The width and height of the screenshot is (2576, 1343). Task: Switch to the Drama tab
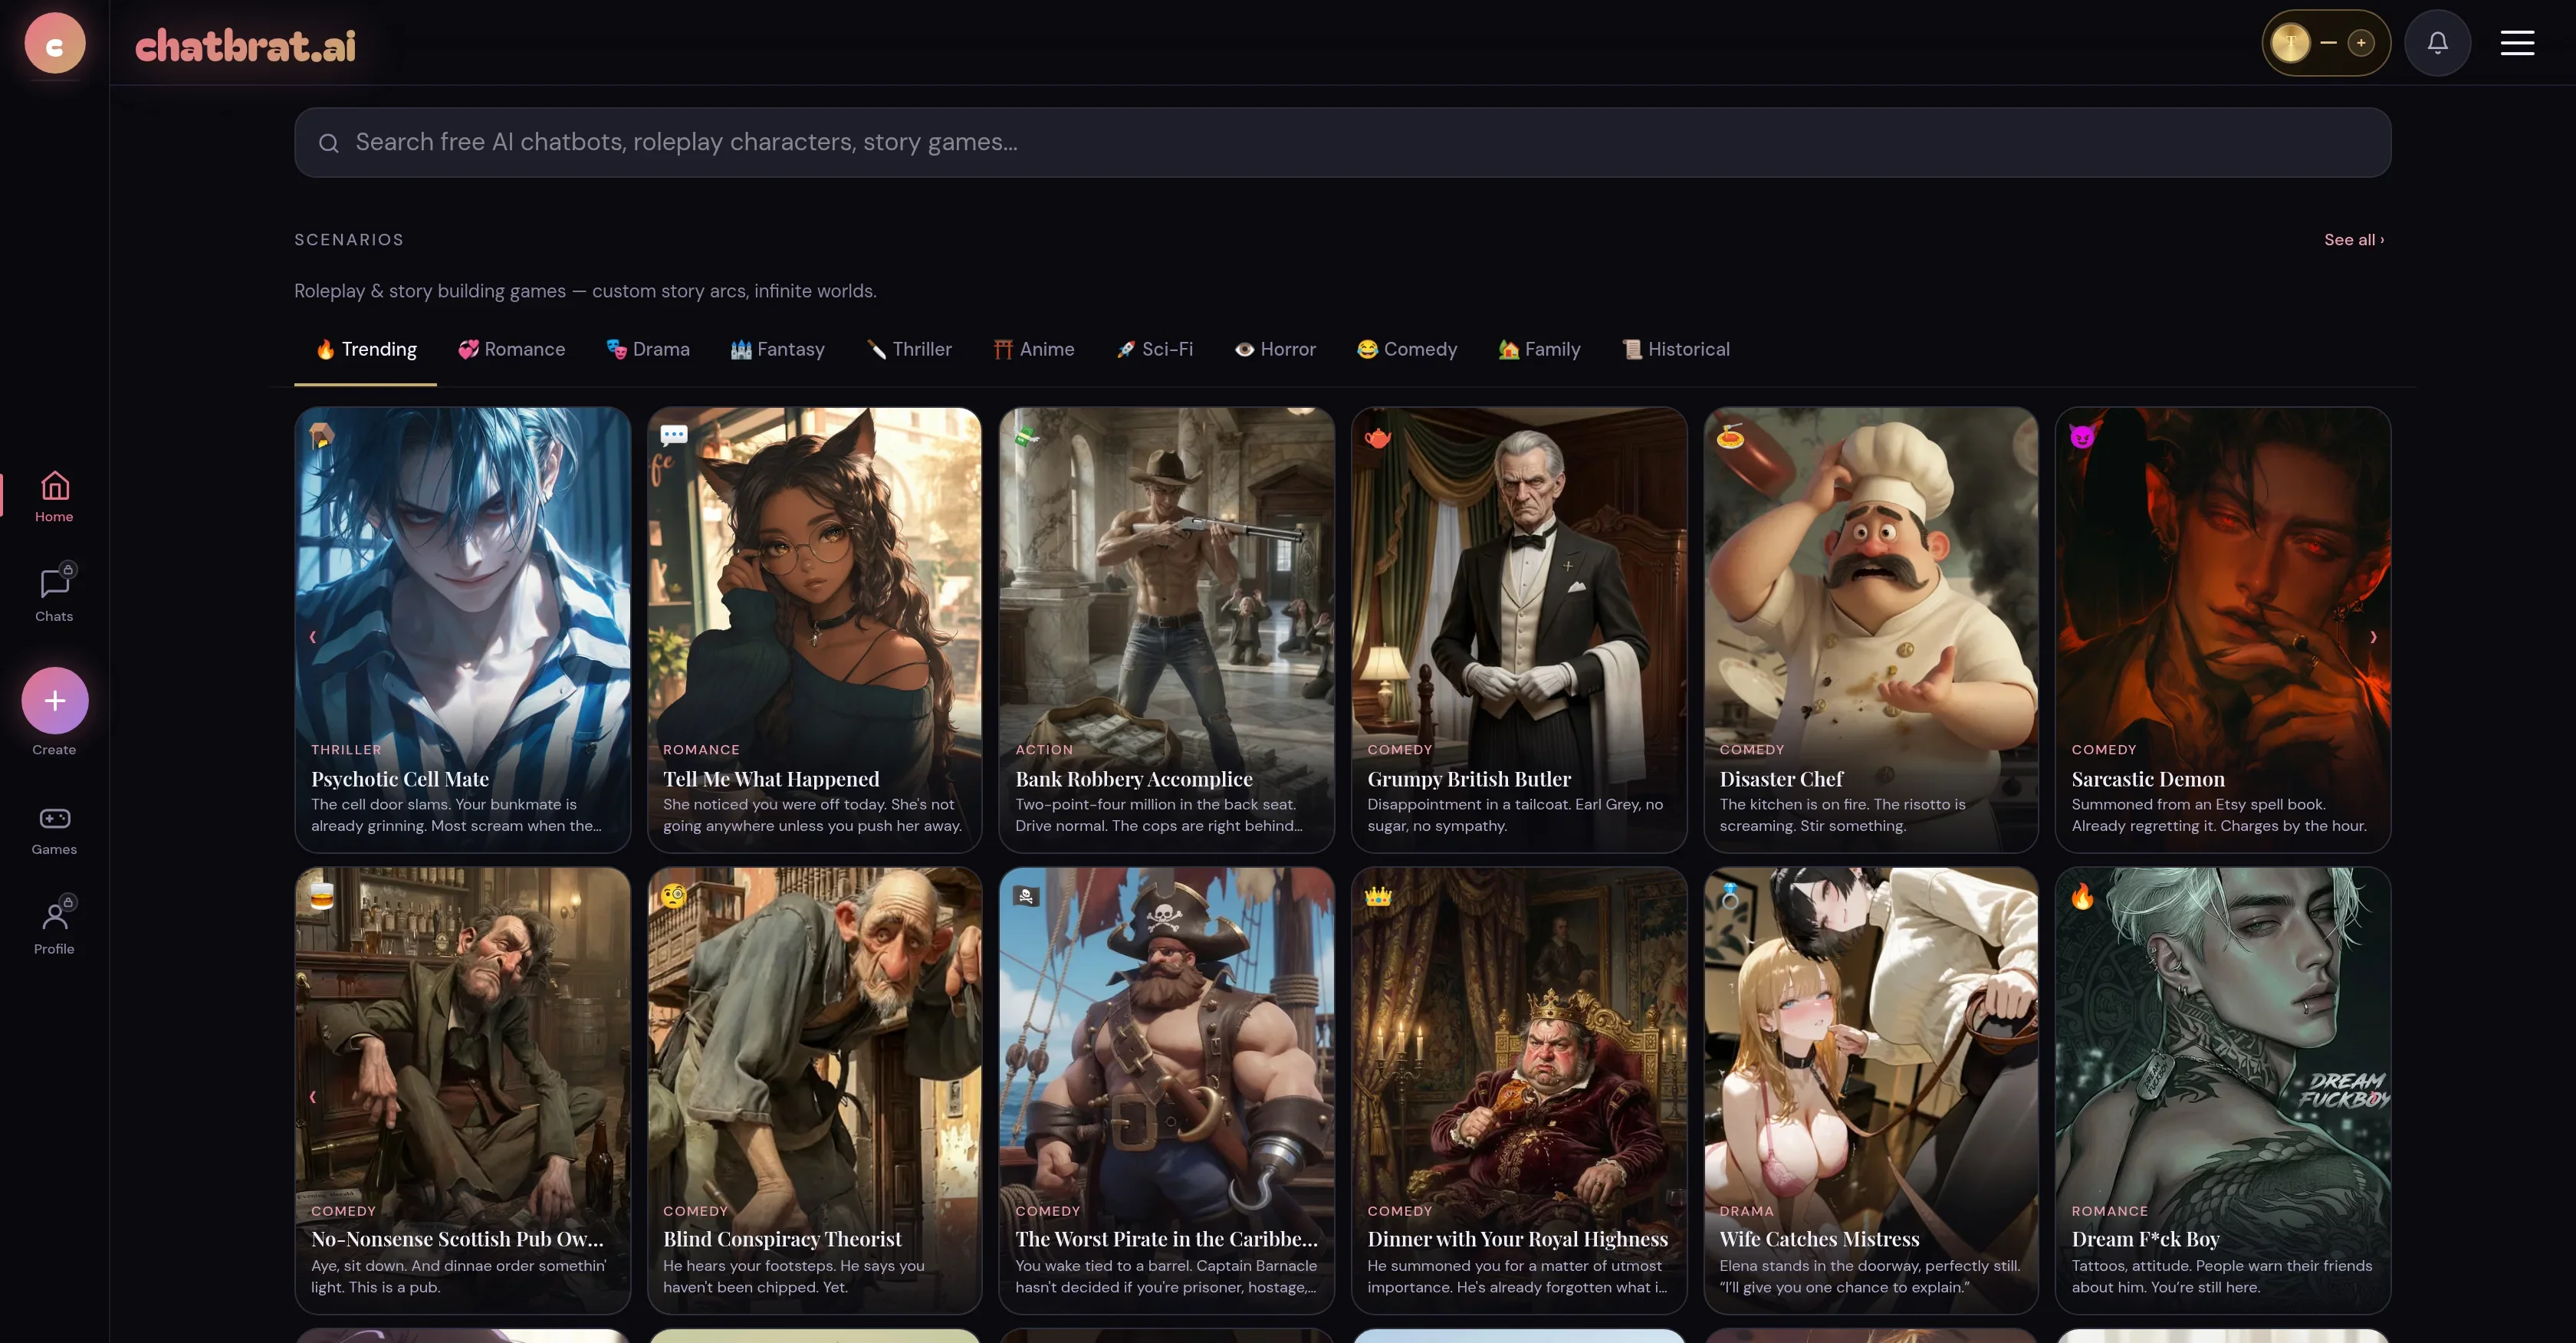(x=648, y=349)
